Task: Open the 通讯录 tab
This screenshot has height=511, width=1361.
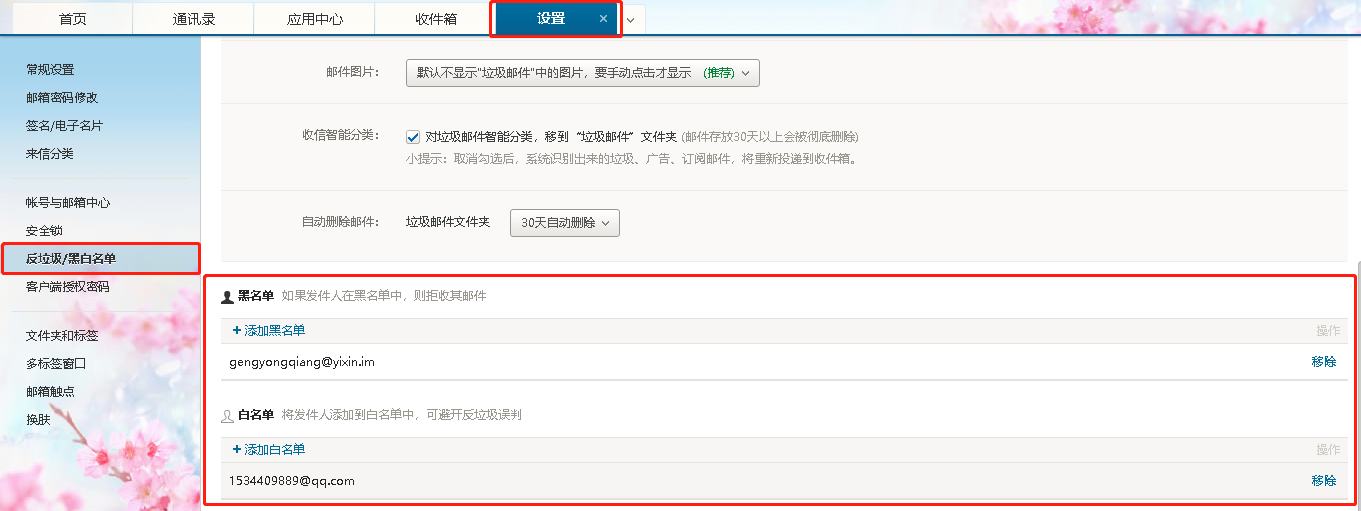Action: [x=193, y=19]
